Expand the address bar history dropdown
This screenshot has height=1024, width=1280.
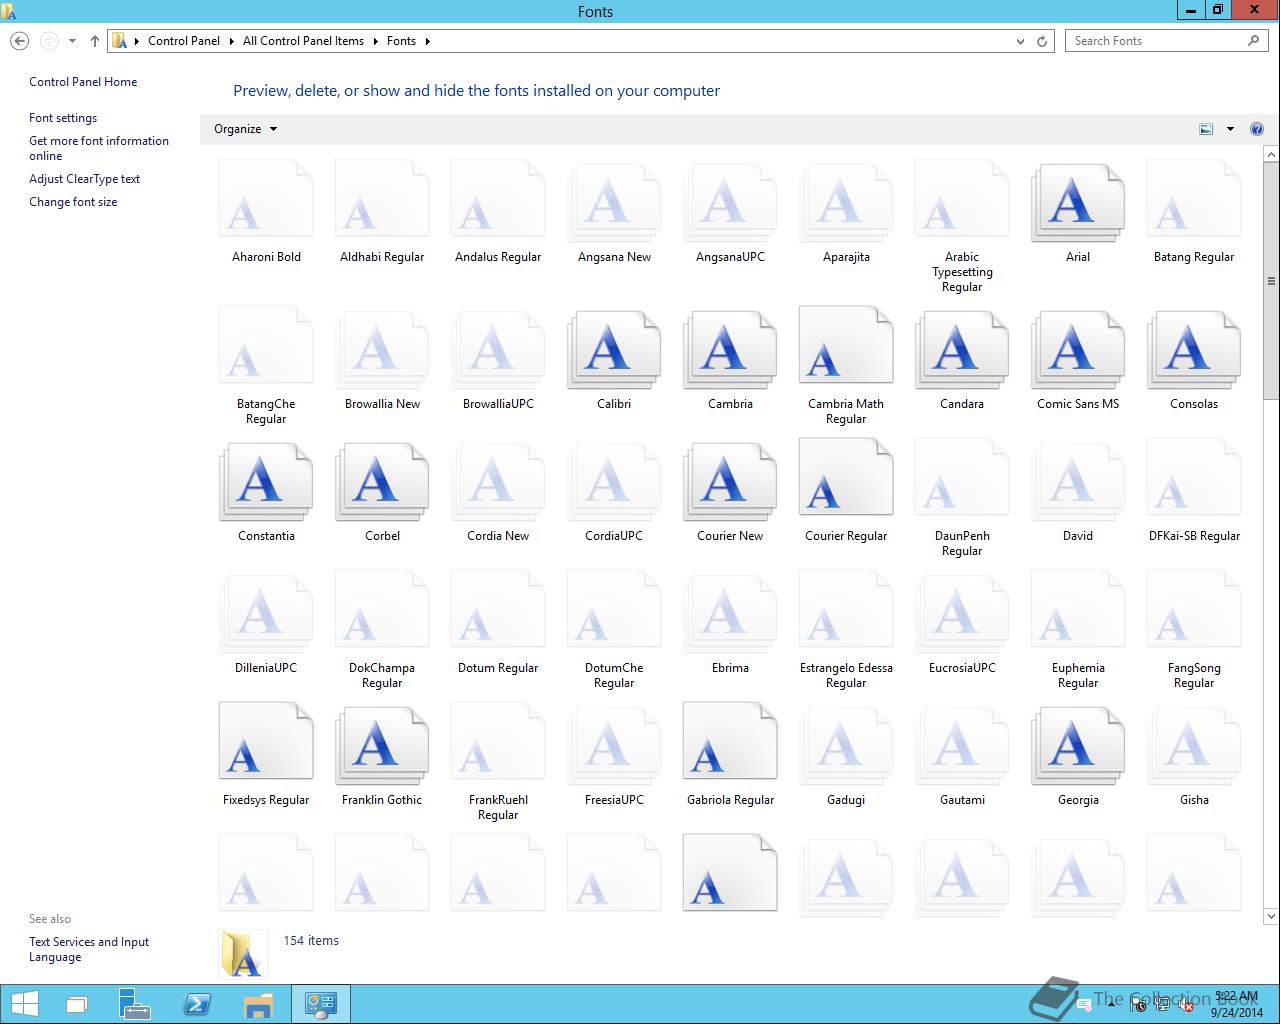click(x=1020, y=41)
